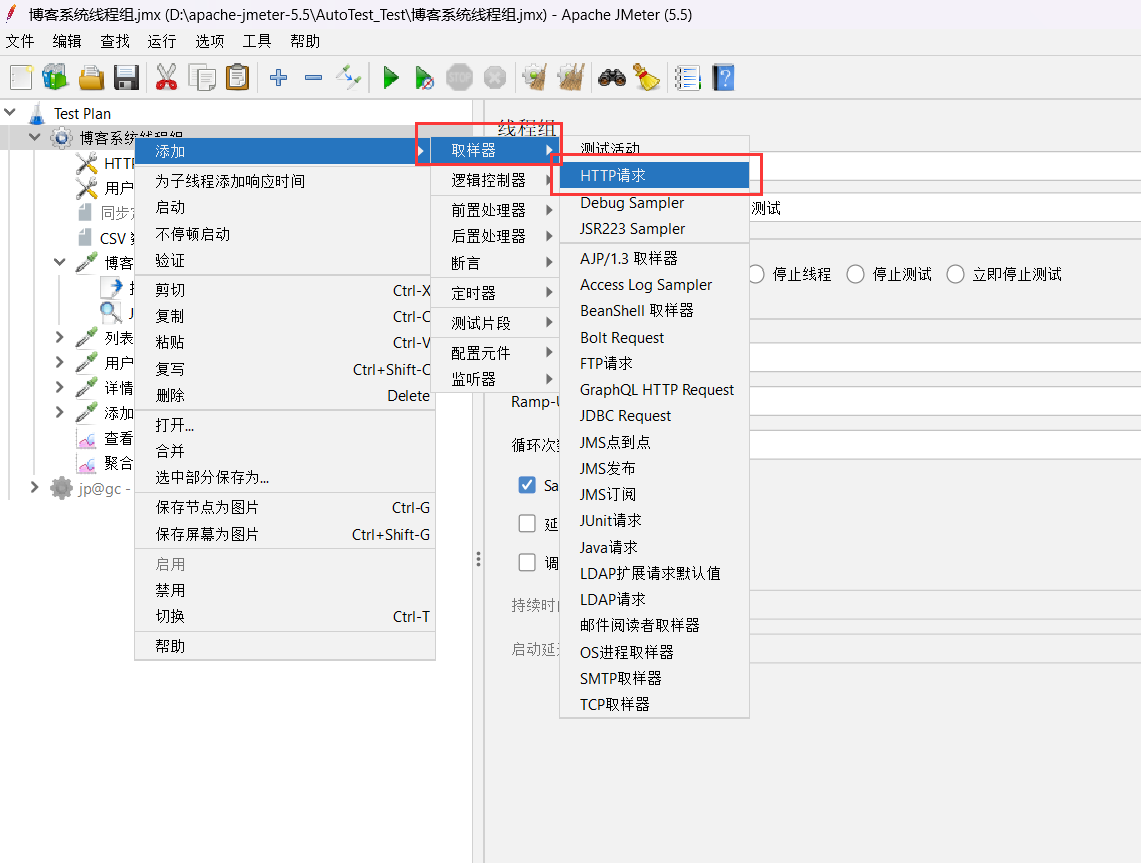
Task: Click the Reset search broom icon
Action: tap(646, 77)
